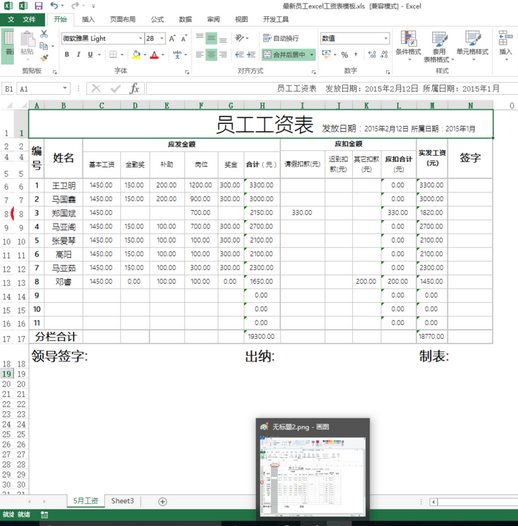518x526 pixels.
Task: Click the Insert Function fx button
Action: [135, 89]
